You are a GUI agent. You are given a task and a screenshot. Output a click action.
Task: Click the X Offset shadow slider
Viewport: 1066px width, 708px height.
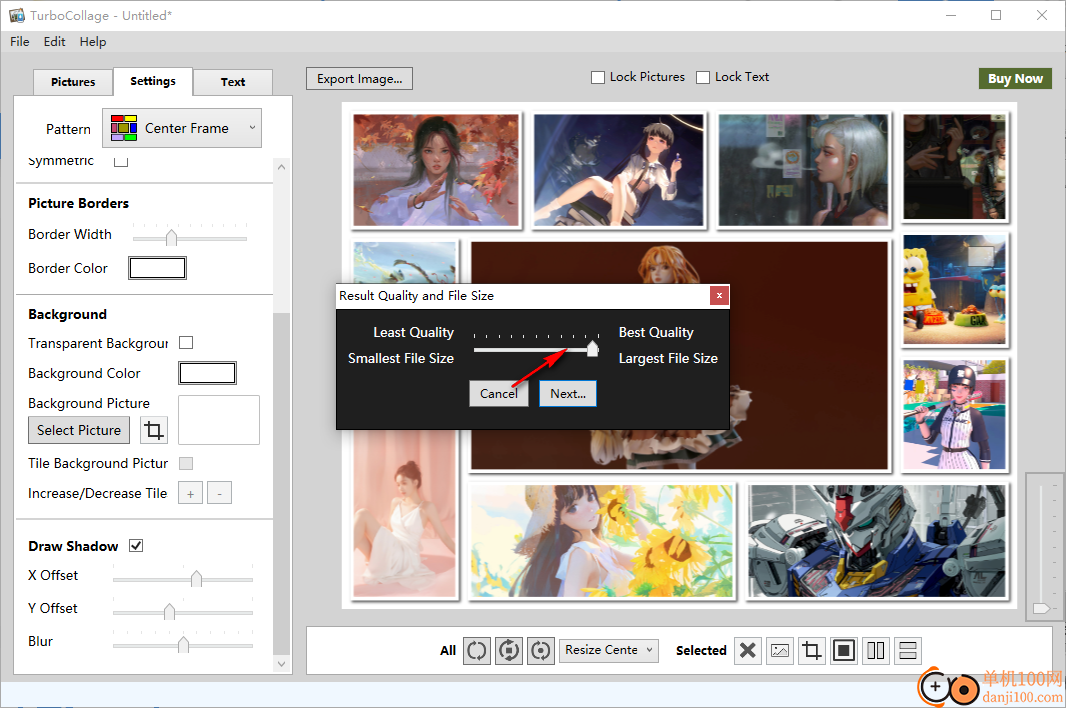tap(183, 578)
